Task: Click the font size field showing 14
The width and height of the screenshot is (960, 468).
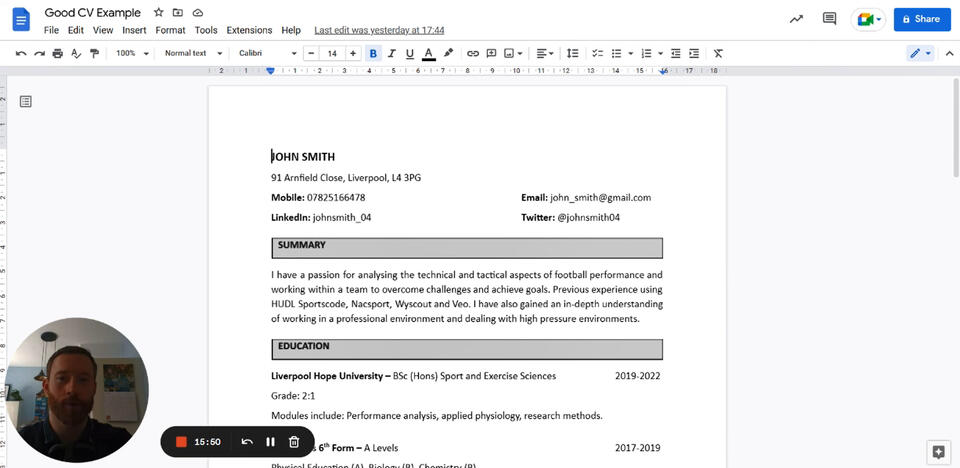Action: (x=332, y=53)
